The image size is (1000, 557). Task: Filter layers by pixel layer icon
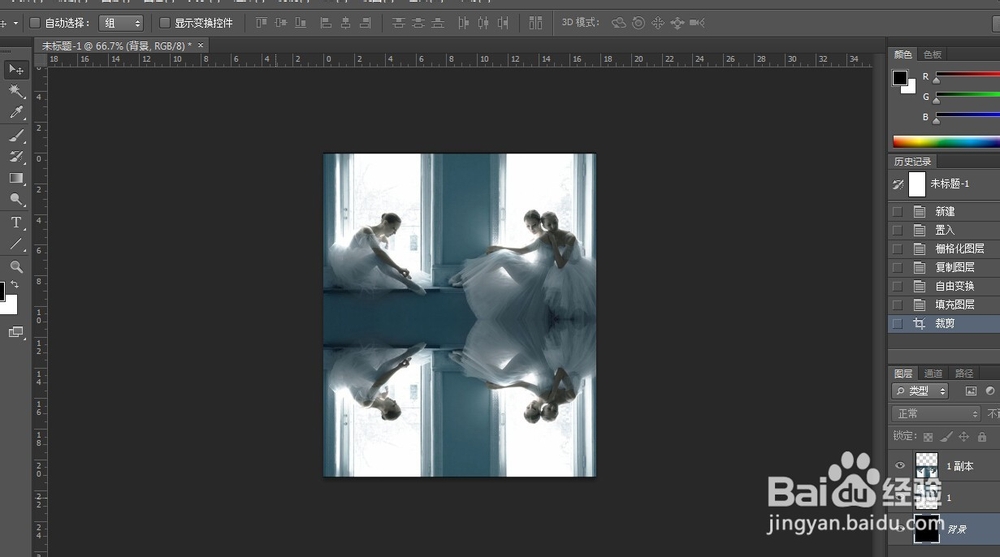(971, 391)
